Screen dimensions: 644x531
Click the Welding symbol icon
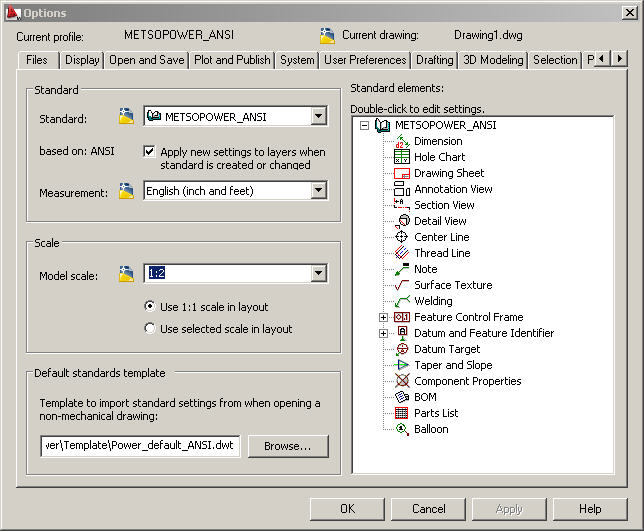[402, 301]
